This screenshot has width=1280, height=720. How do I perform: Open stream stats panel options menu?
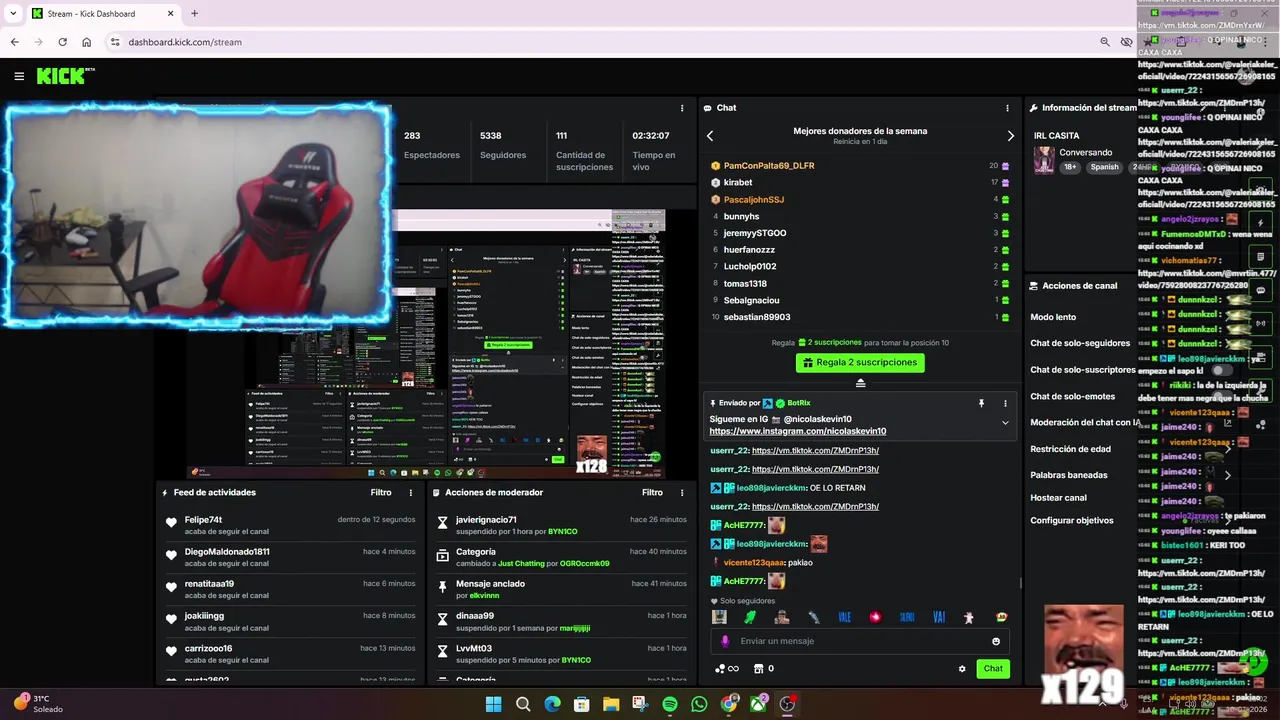(682, 108)
